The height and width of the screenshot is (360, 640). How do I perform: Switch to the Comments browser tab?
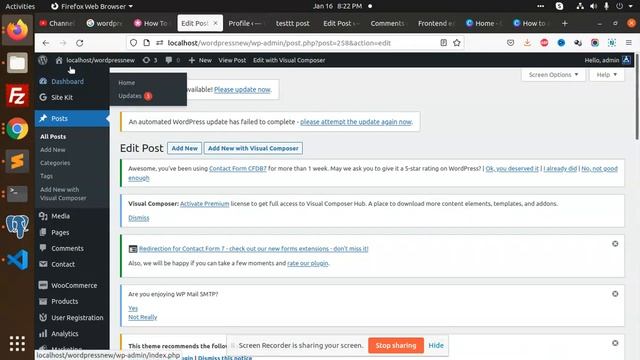click(387, 23)
